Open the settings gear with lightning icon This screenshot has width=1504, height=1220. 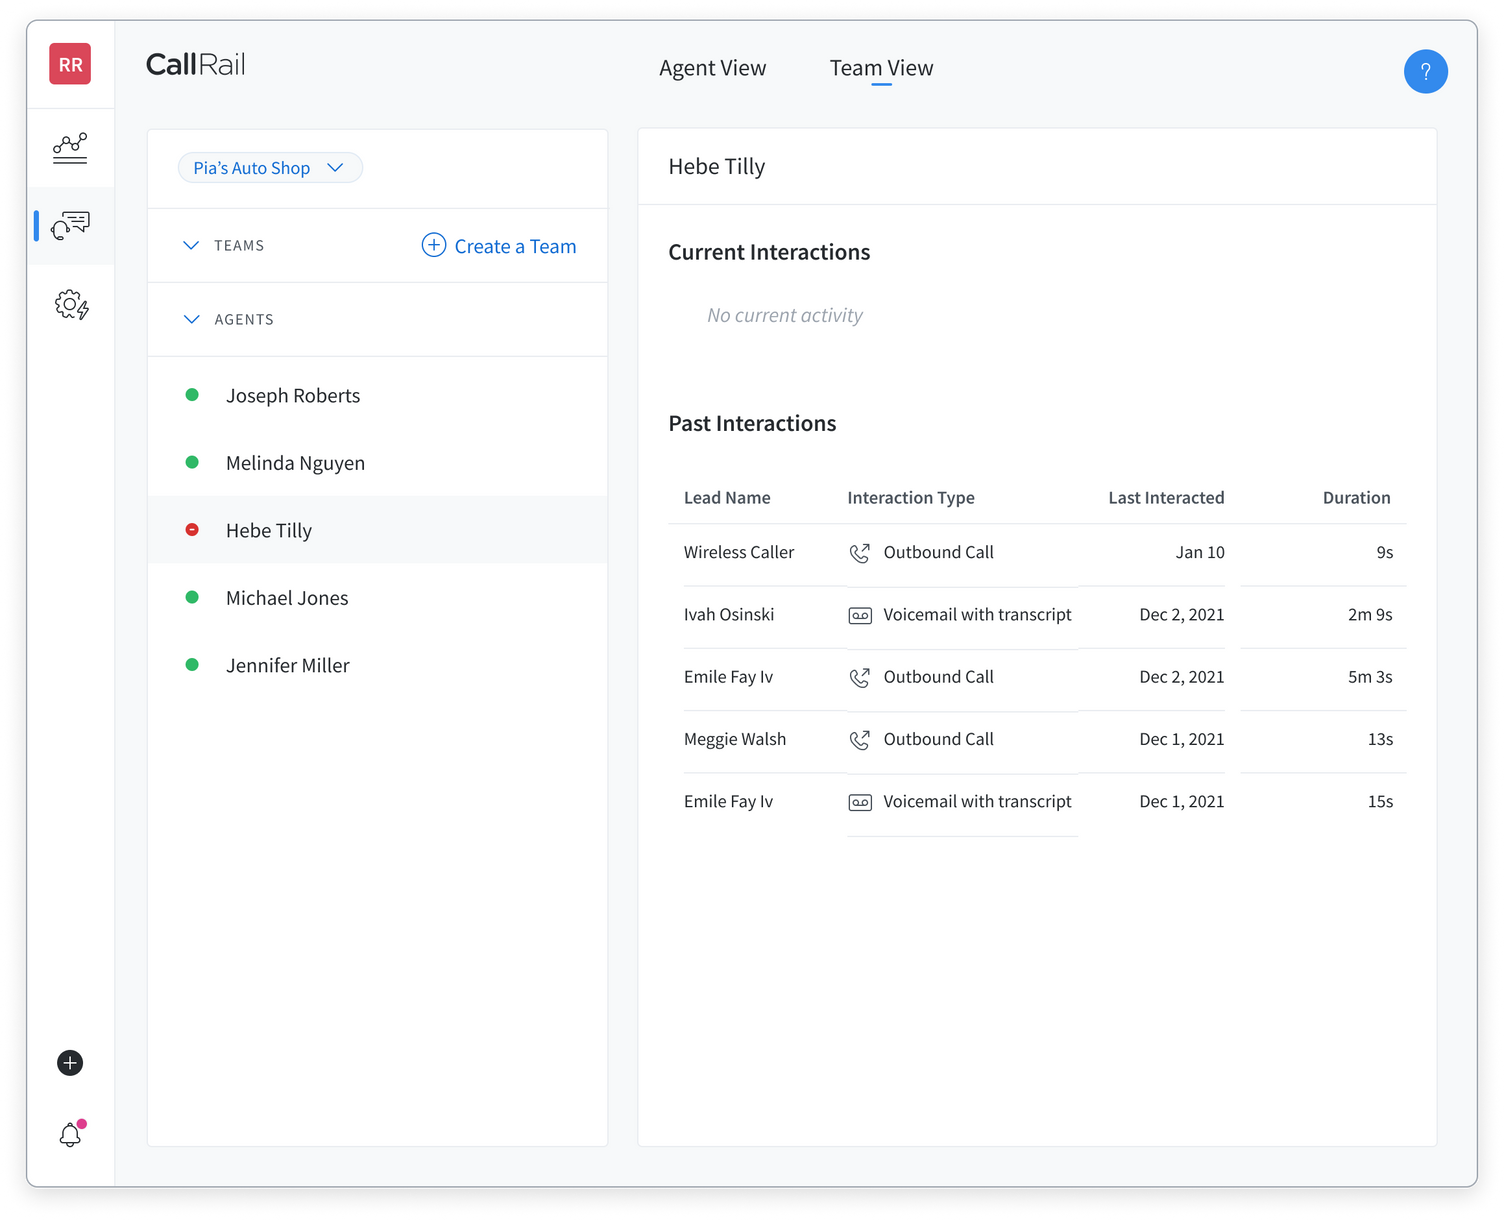pos(71,304)
